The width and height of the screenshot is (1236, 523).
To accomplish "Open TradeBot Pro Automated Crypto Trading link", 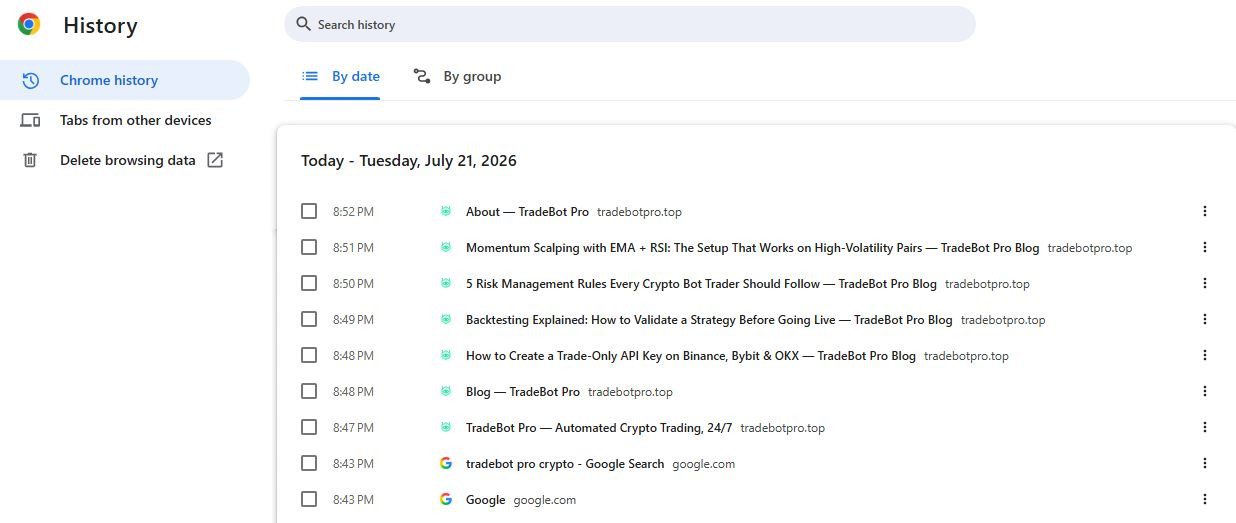I will (x=599, y=427).
